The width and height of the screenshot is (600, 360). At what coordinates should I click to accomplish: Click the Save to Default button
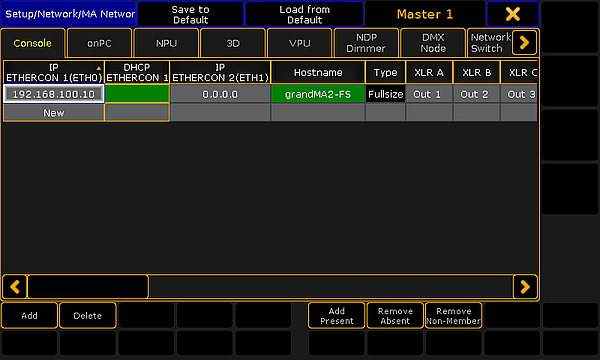tap(190, 15)
